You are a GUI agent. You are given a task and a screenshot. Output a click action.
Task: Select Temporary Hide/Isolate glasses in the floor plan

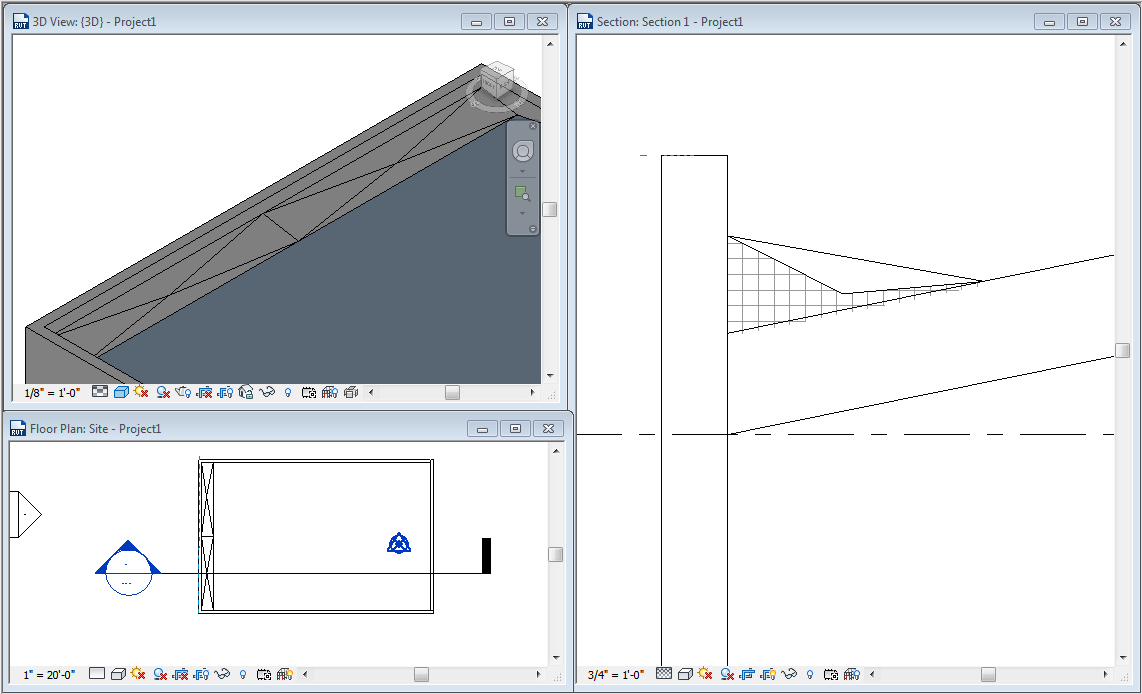coord(221,673)
